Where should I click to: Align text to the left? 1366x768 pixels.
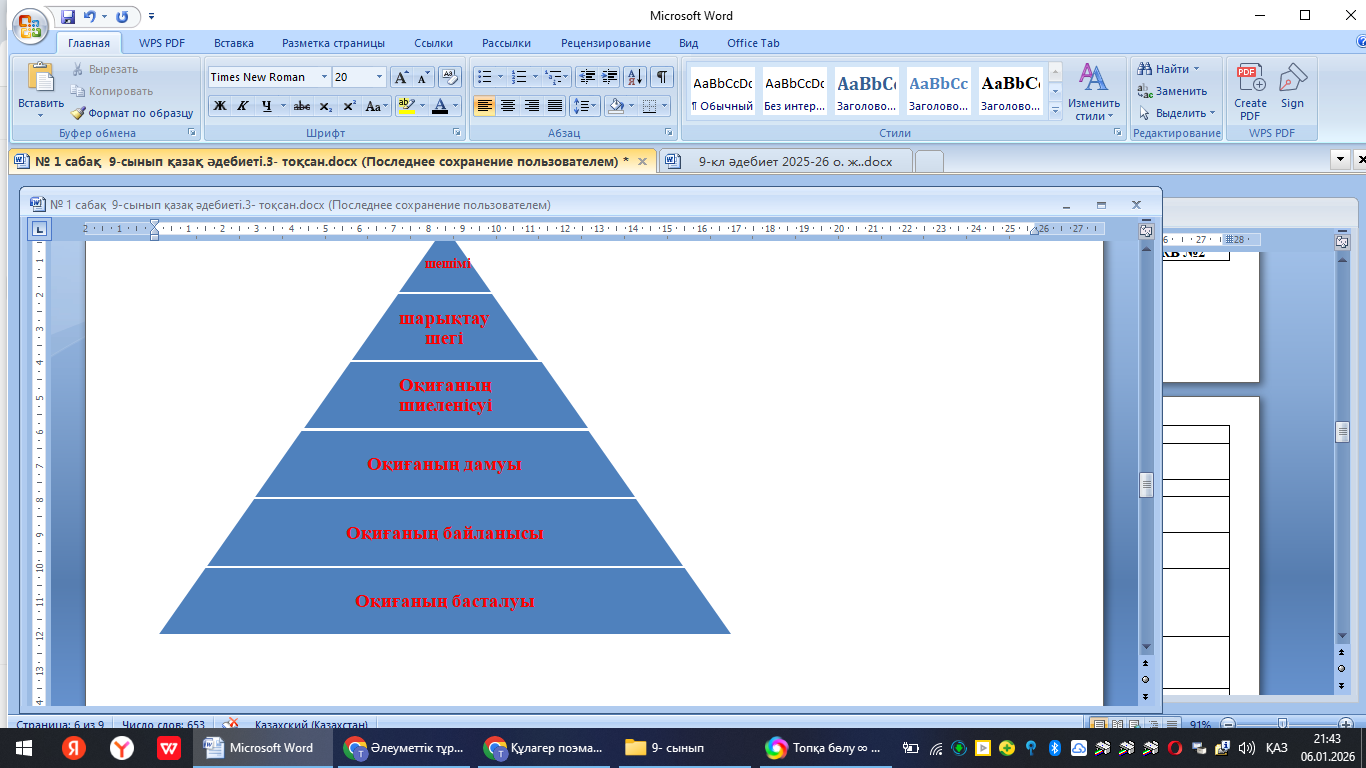484,106
